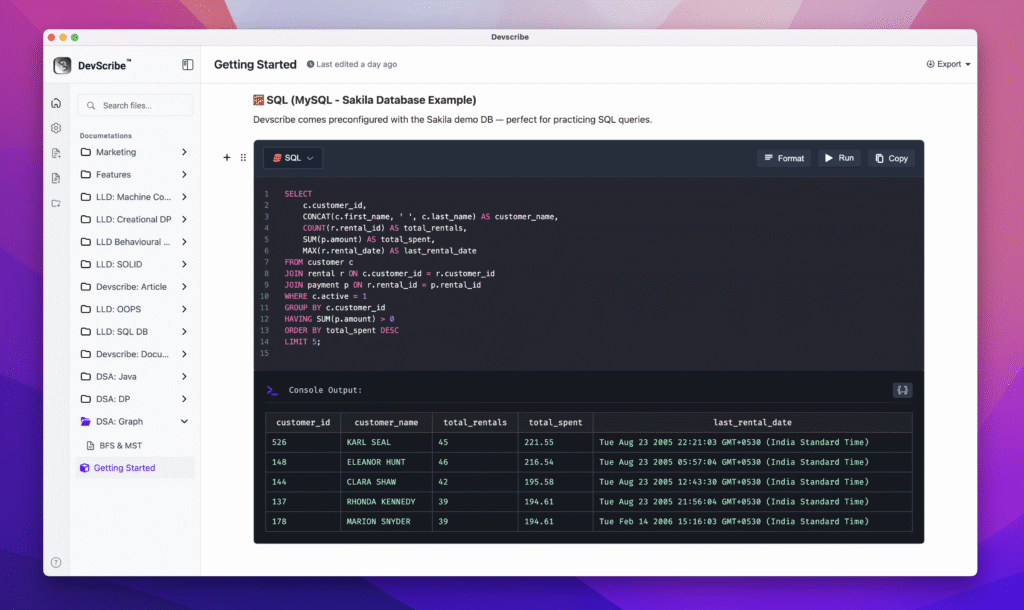Click the add block plus icon
The width and height of the screenshot is (1024, 610).
click(227, 158)
